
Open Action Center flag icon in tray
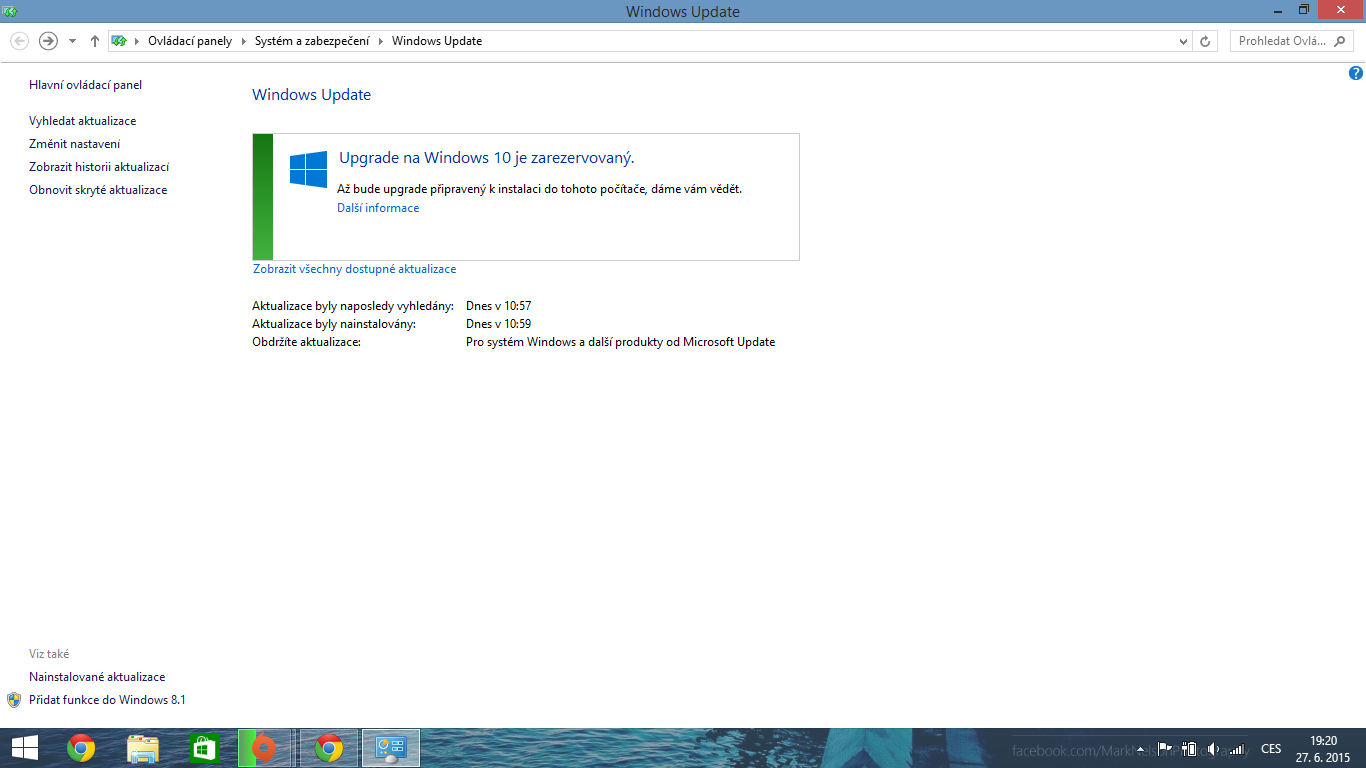(x=1164, y=749)
